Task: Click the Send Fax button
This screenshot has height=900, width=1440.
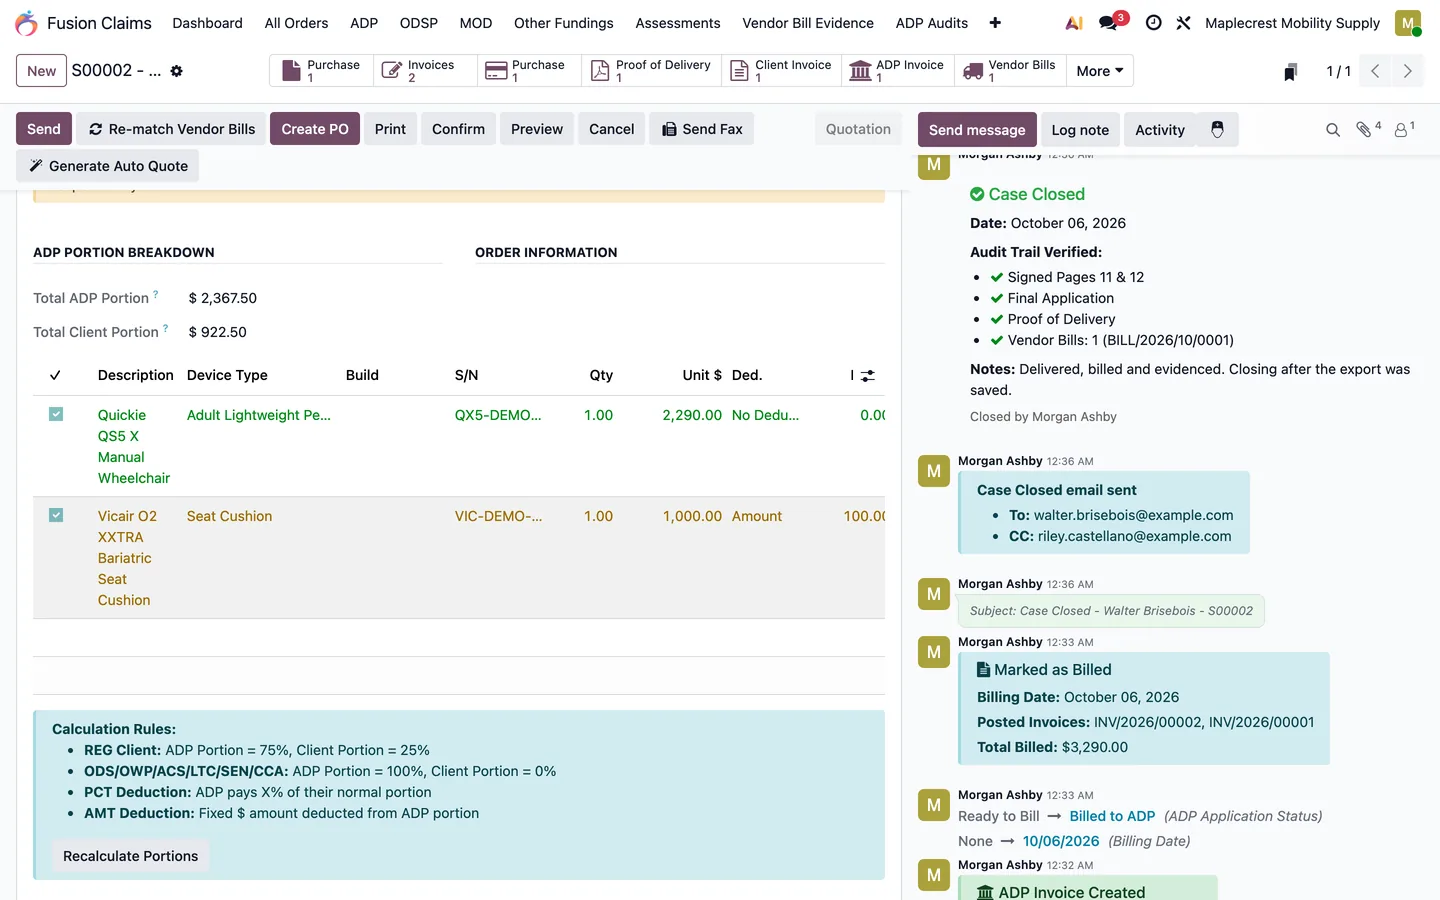Action: point(702,129)
